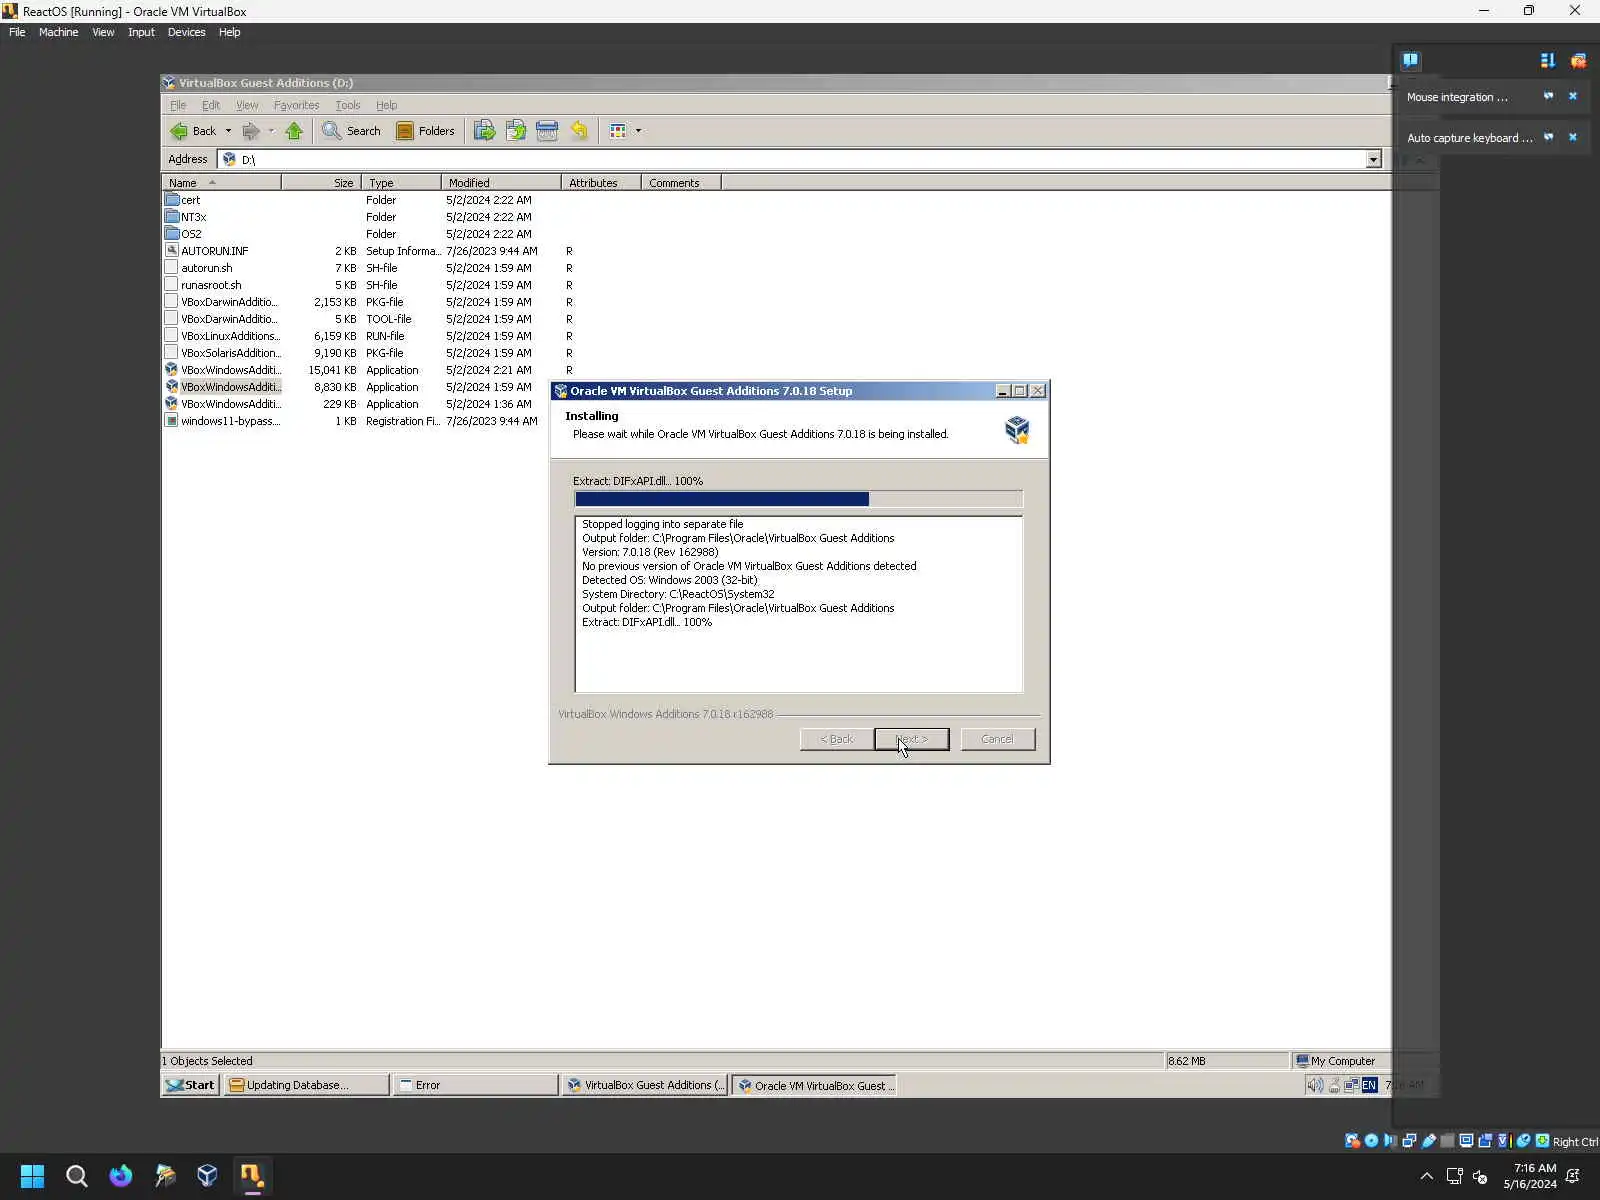Screen dimensions: 1600x1200
Task: Click the delete all notifications icon
Action: [x=1578, y=60]
